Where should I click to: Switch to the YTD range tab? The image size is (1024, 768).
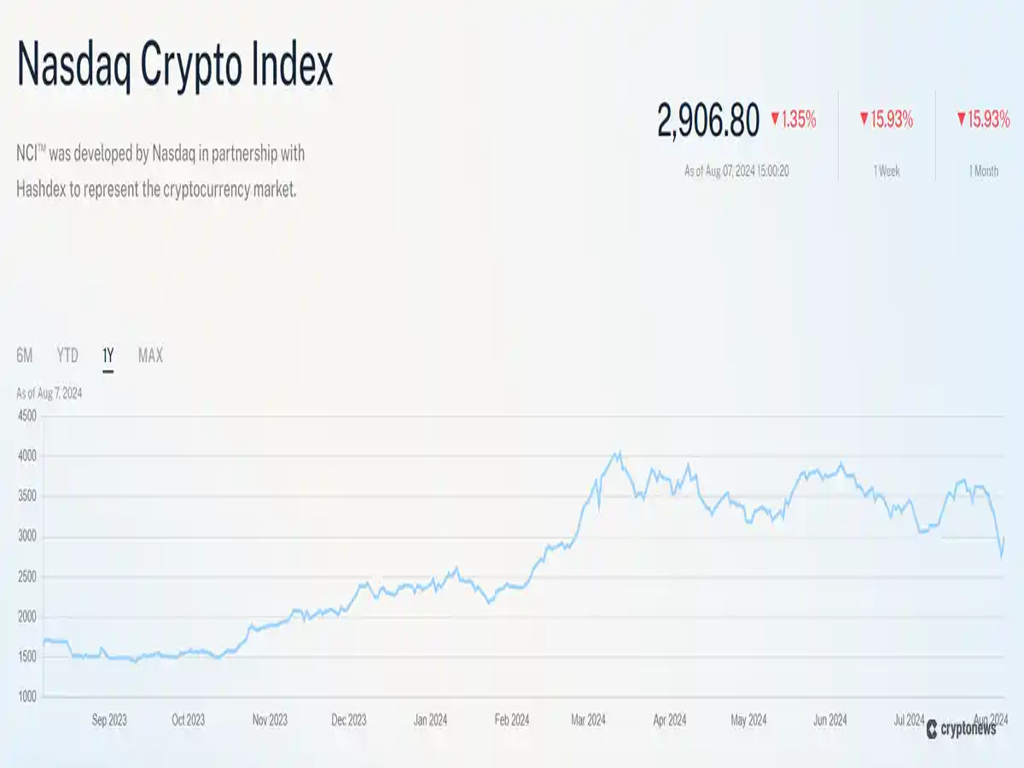click(x=67, y=355)
